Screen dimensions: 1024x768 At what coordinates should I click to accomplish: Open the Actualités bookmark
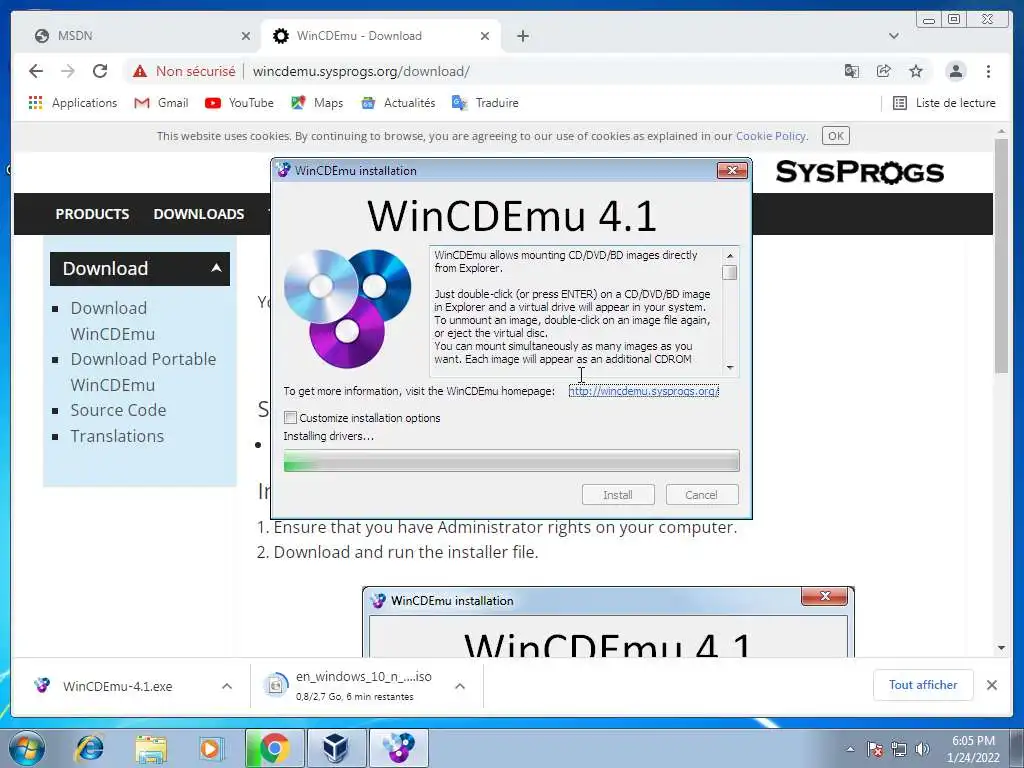click(x=398, y=103)
